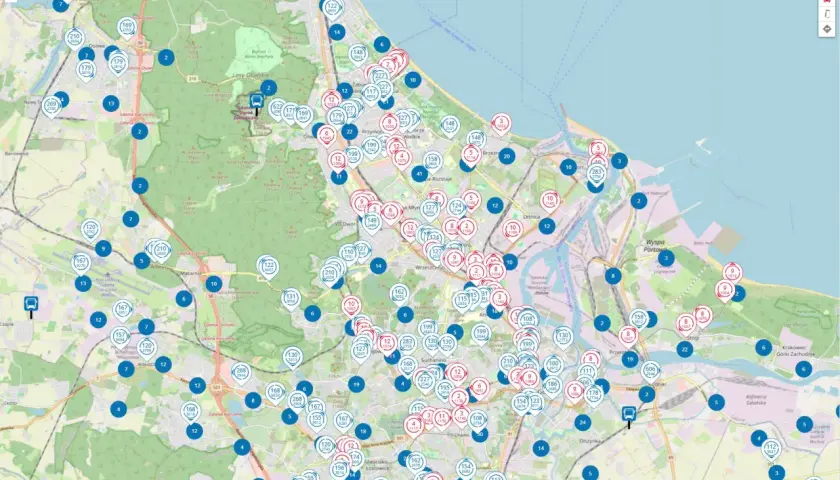Open bus line 123 vehicle marker
This screenshot has width=840, height=480.
coord(535,403)
